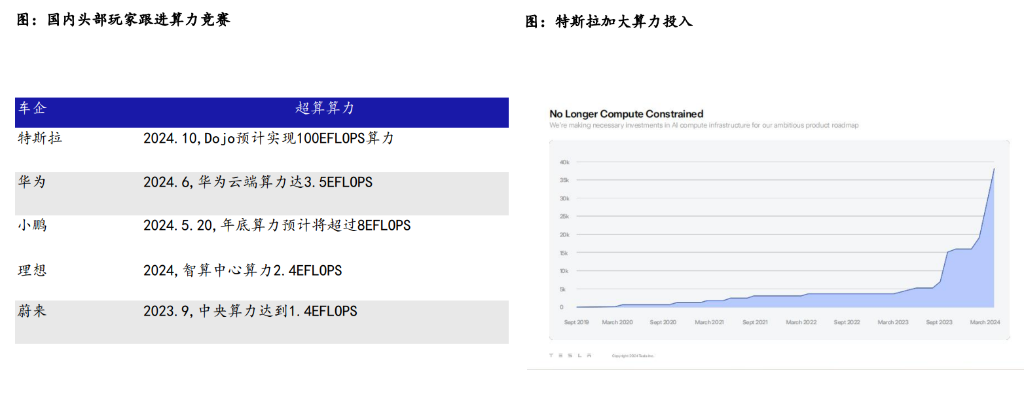Click the '15k' y-axis label
The image size is (1024, 411).
pos(565,253)
